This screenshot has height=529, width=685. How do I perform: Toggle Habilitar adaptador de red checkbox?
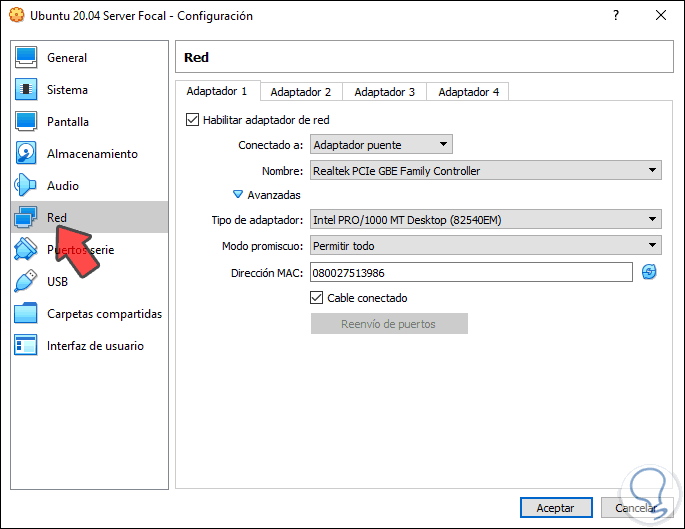coord(193,120)
